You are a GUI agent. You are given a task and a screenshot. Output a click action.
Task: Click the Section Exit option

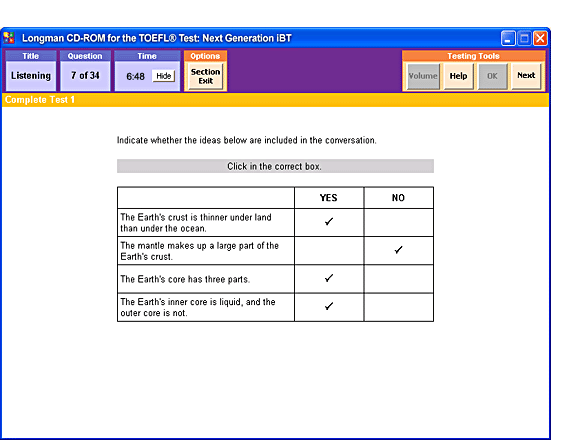tap(205, 76)
